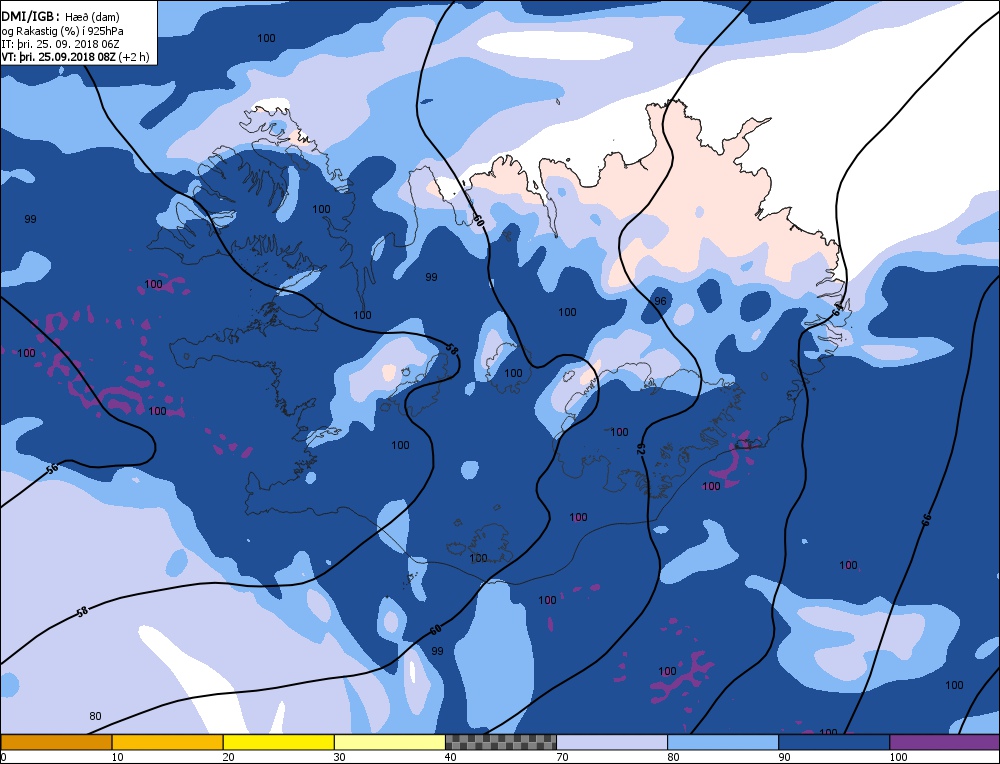Screen dimensions: 1000x764
Task: Click the legend tick label '30'
Action: click(339, 757)
